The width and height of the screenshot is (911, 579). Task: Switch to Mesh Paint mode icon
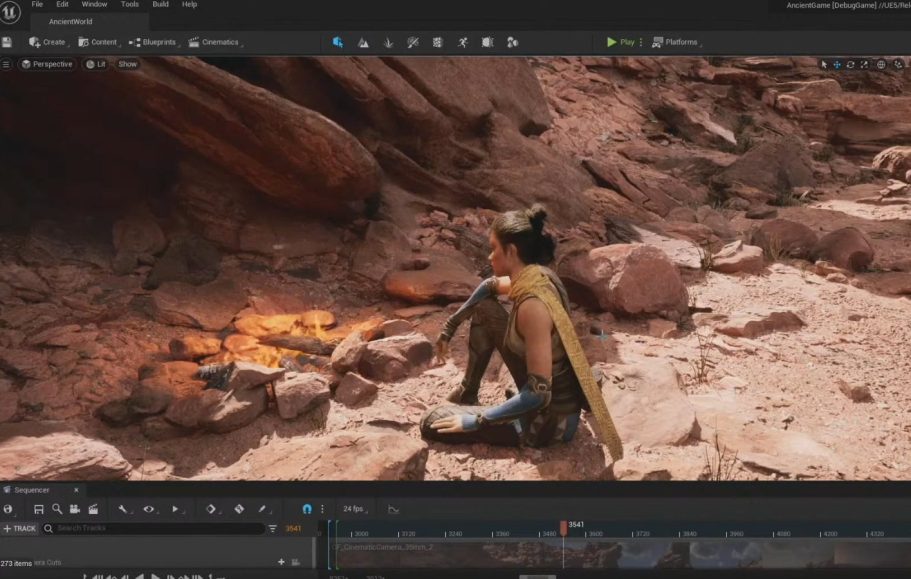[x=413, y=42]
